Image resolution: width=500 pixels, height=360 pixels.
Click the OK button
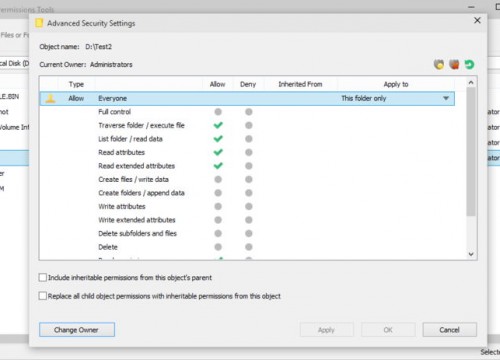pyautogui.click(x=388, y=330)
